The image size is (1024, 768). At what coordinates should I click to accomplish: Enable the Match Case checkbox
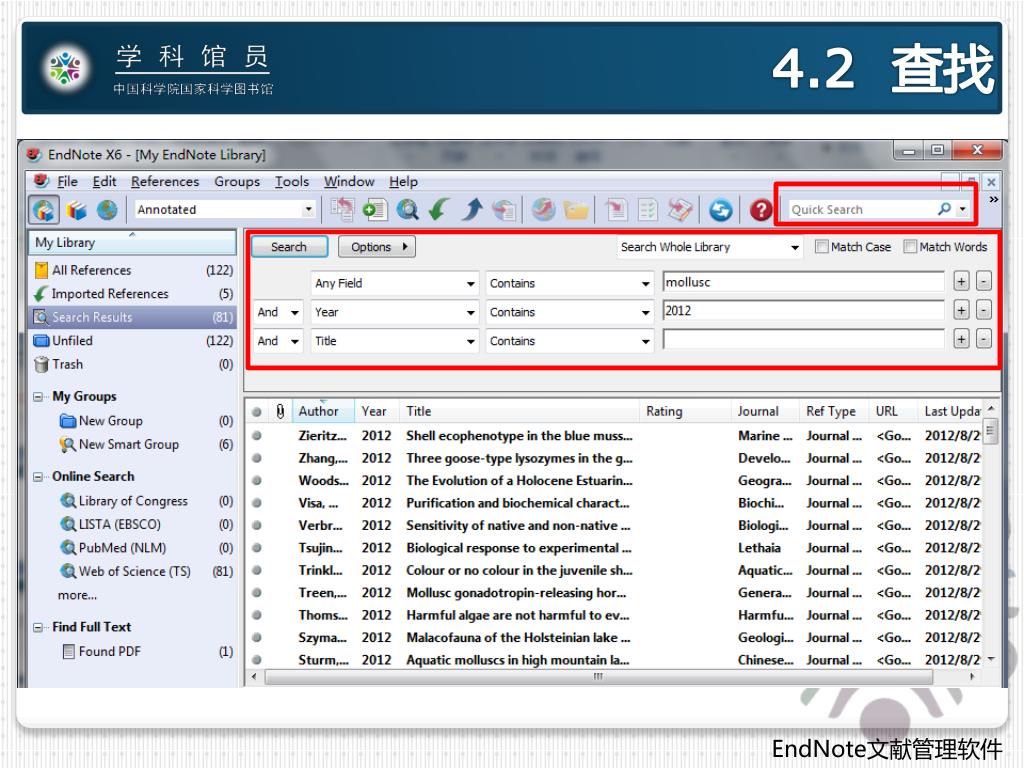coord(822,246)
